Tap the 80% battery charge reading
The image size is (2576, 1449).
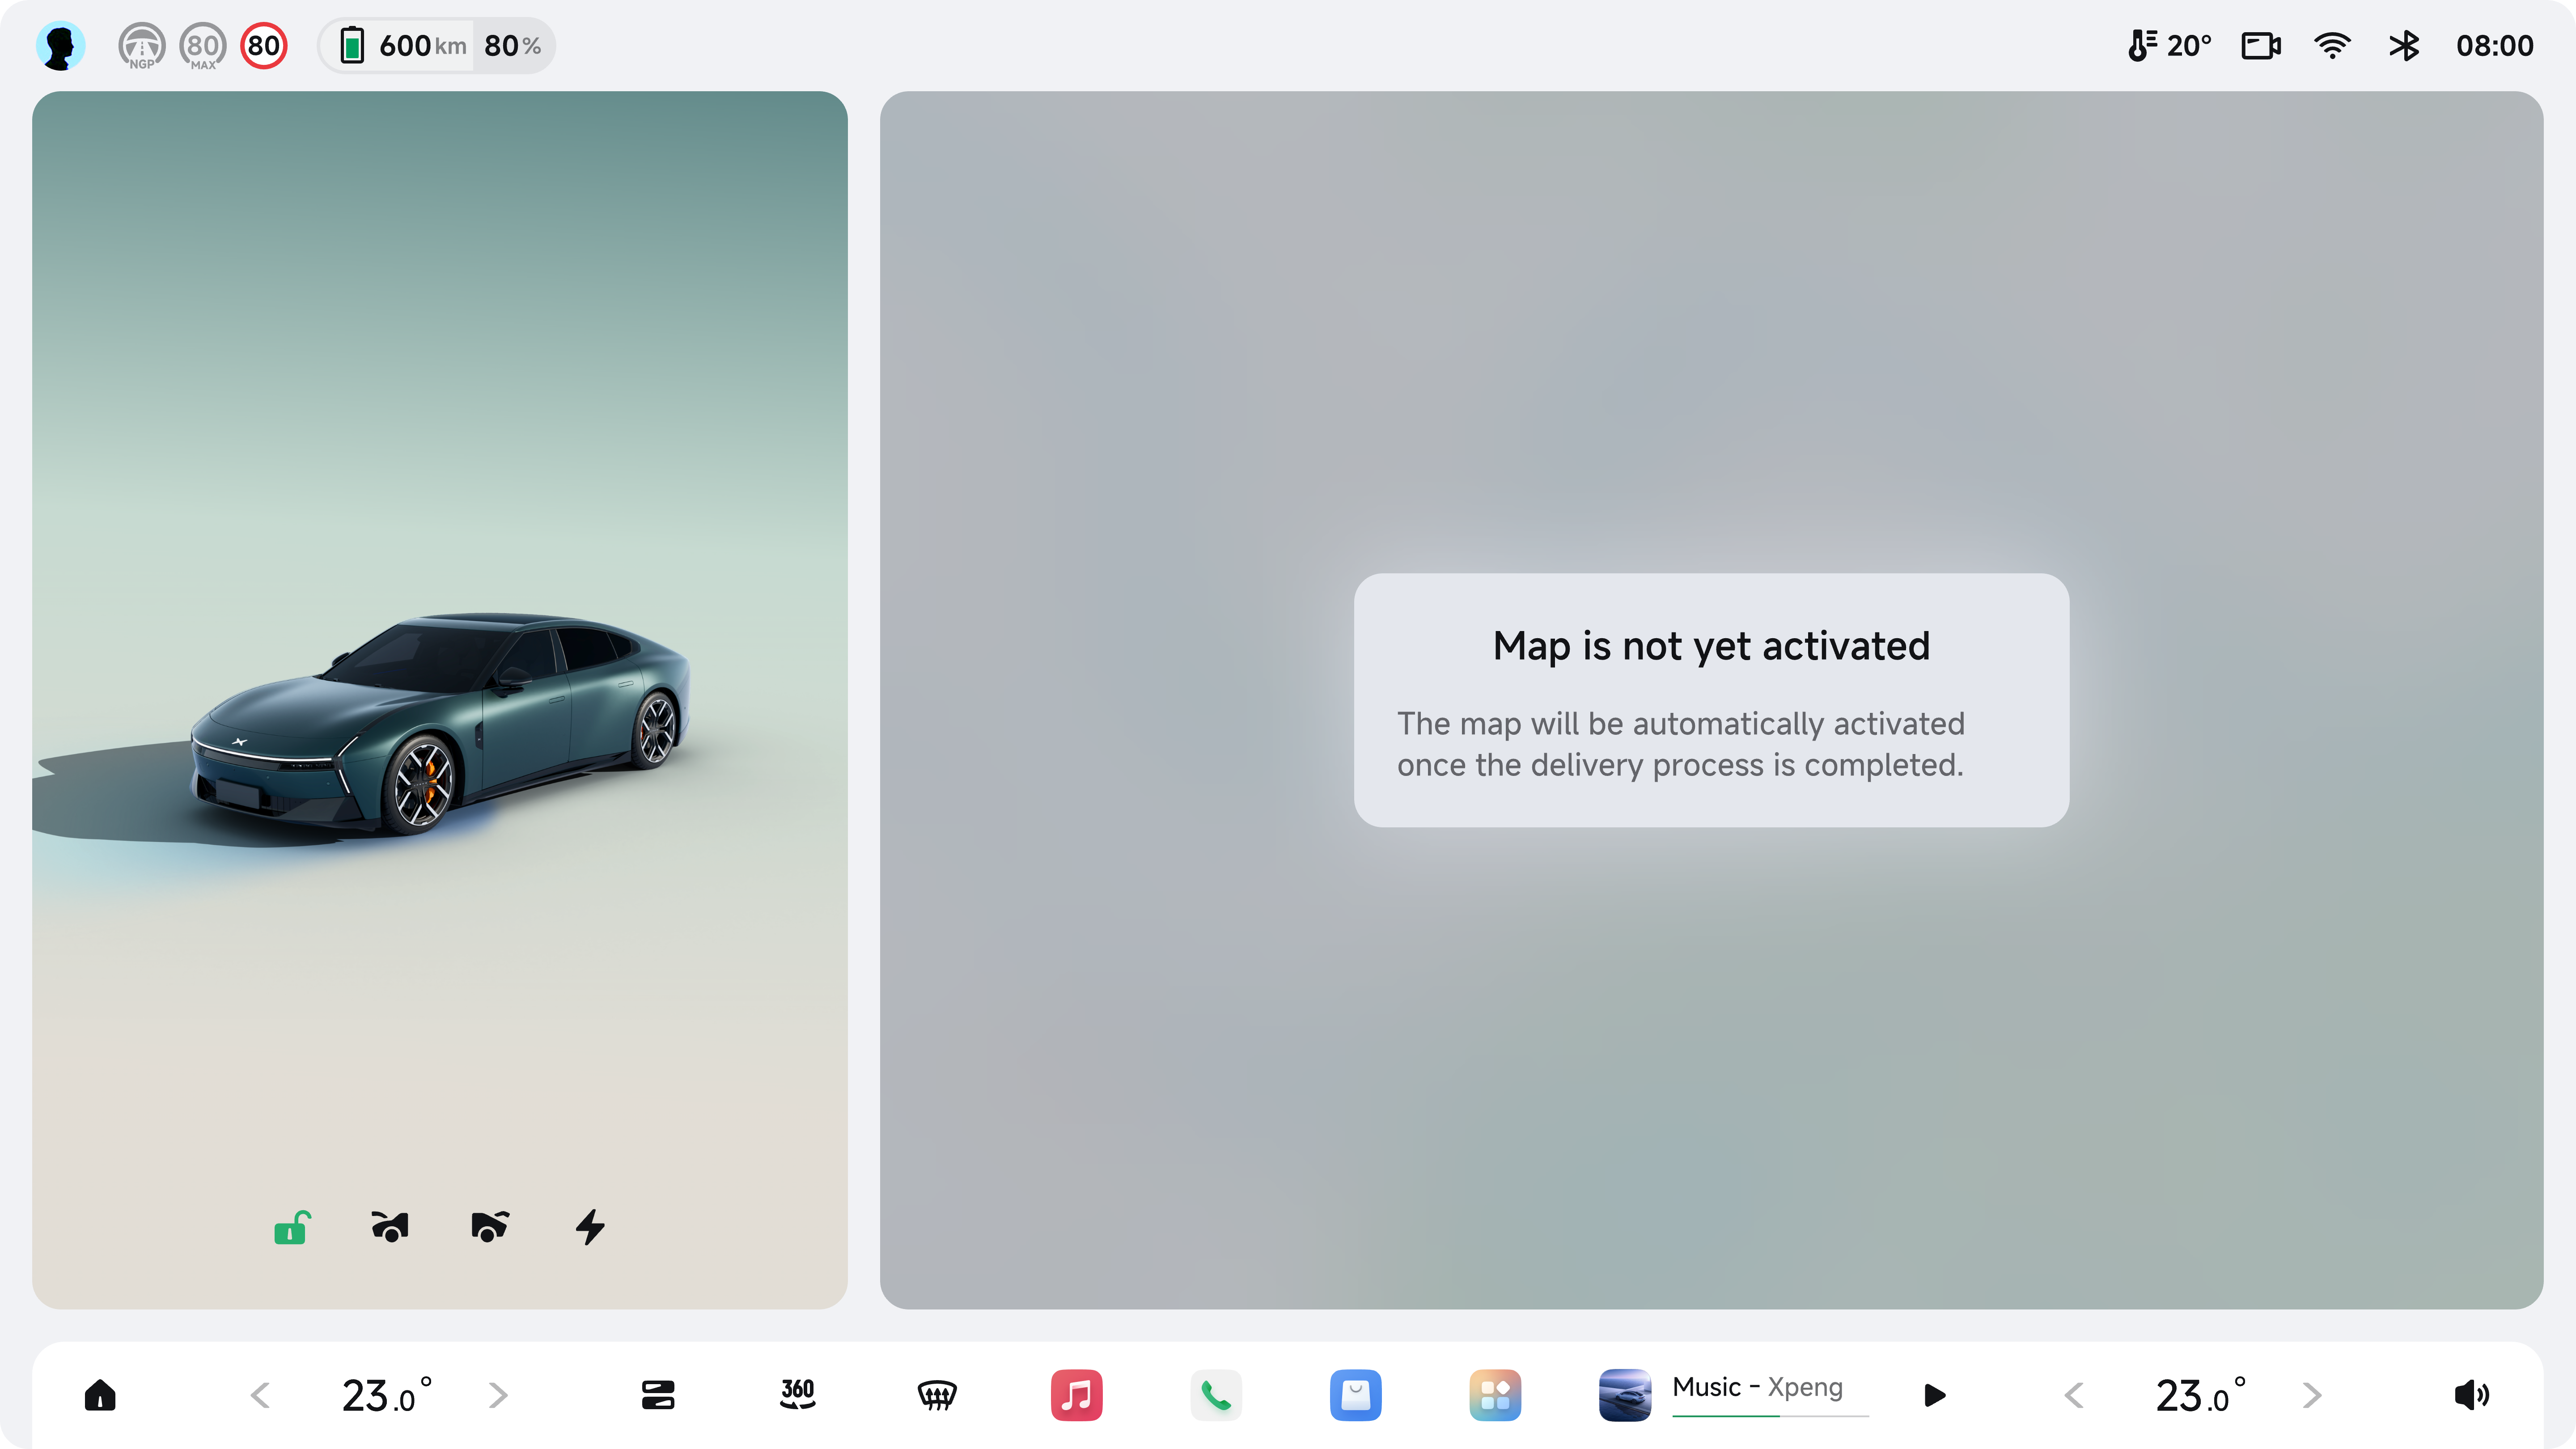click(x=513, y=46)
